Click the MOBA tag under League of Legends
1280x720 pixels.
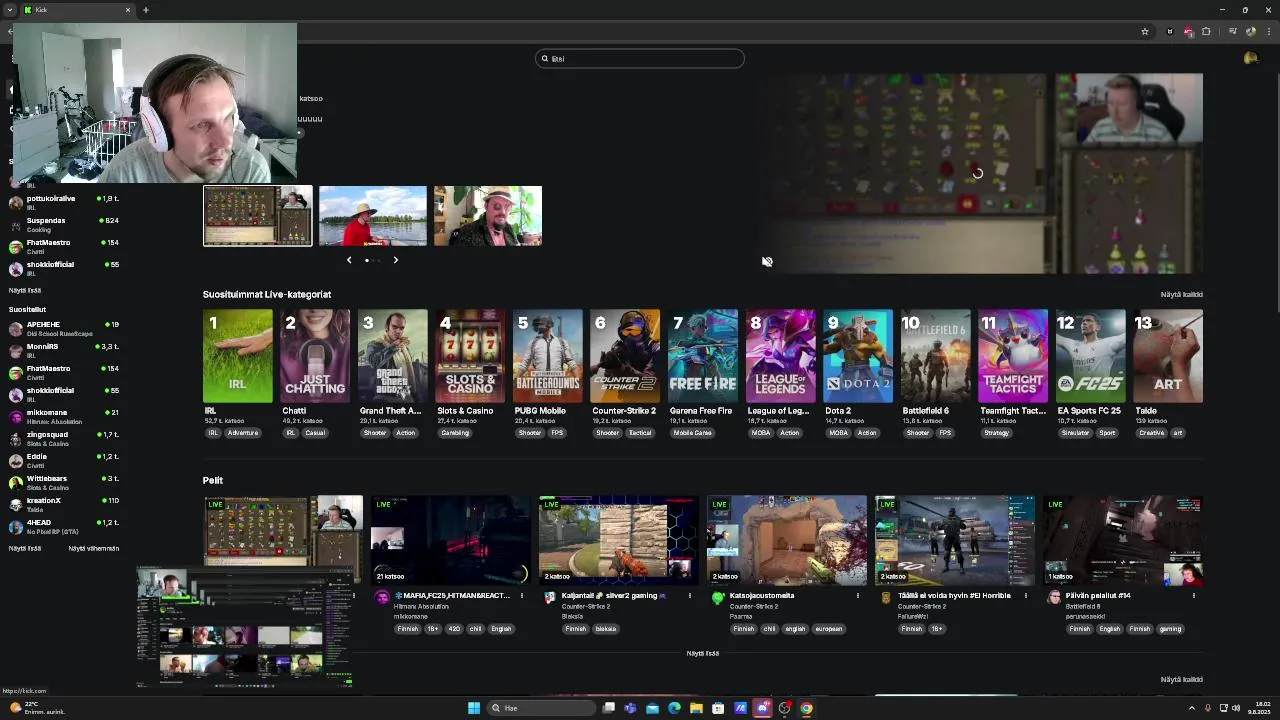click(x=761, y=433)
